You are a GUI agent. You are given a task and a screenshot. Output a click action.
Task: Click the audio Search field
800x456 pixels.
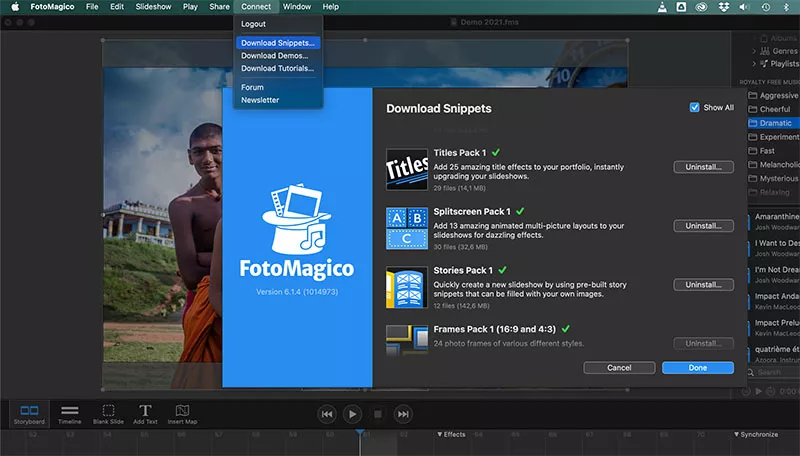coord(771,372)
